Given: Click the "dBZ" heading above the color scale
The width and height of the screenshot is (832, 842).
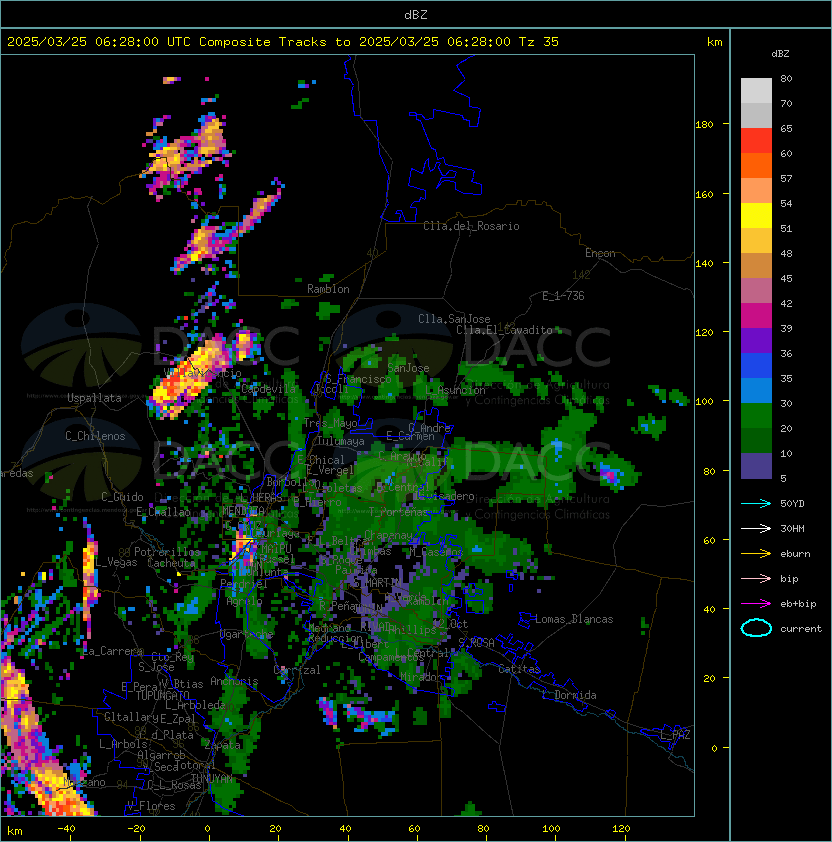Looking at the screenshot, I should pyautogui.click(x=780, y=54).
